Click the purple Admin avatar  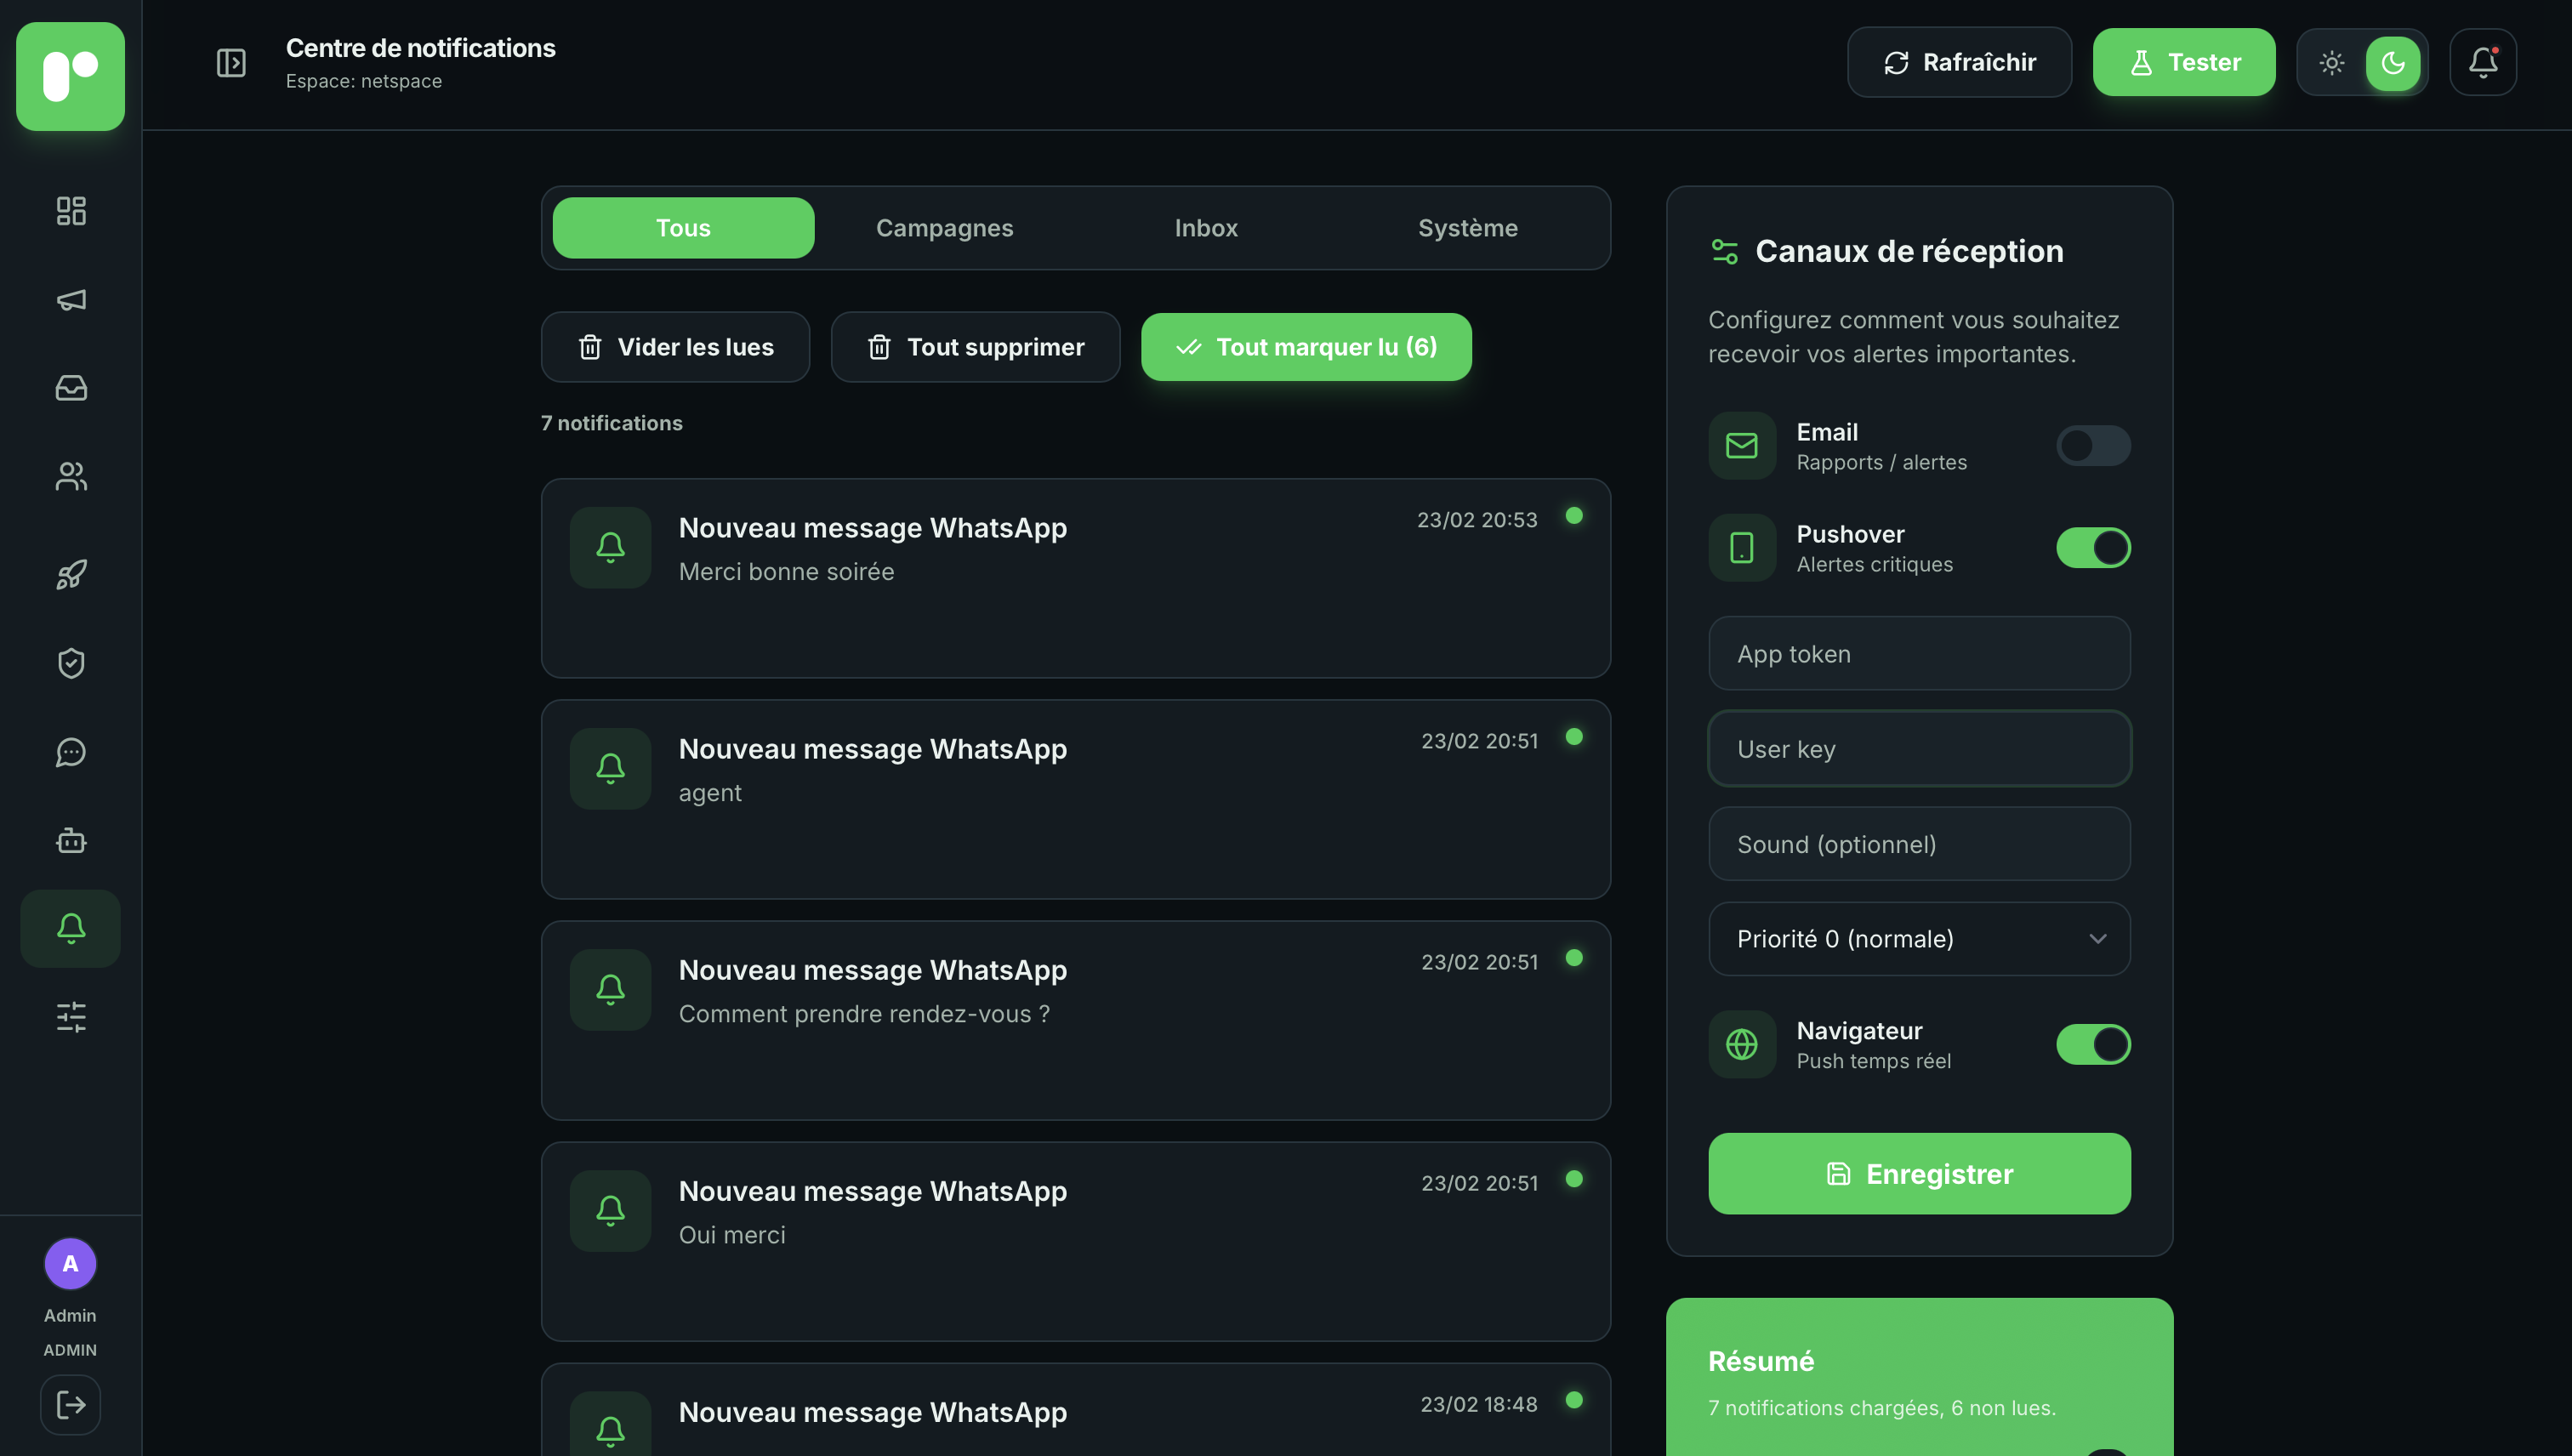[70, 1264]
